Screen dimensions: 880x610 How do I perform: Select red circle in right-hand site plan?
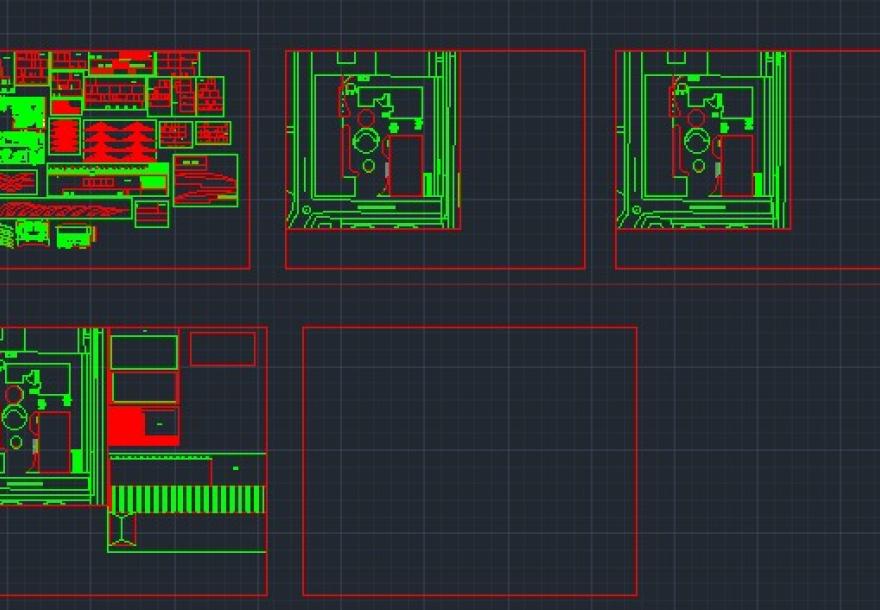pos(696,118)
